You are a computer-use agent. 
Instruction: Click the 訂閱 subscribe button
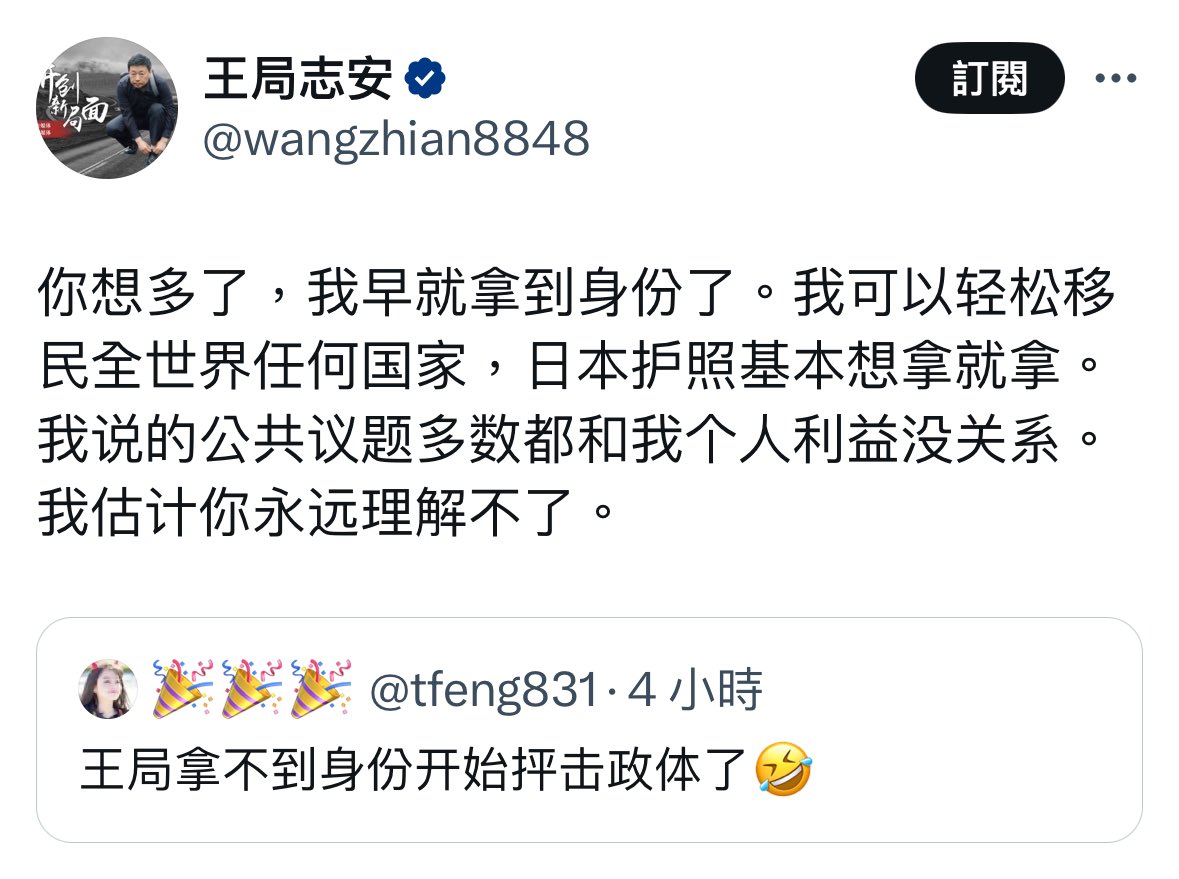point(989,78)
